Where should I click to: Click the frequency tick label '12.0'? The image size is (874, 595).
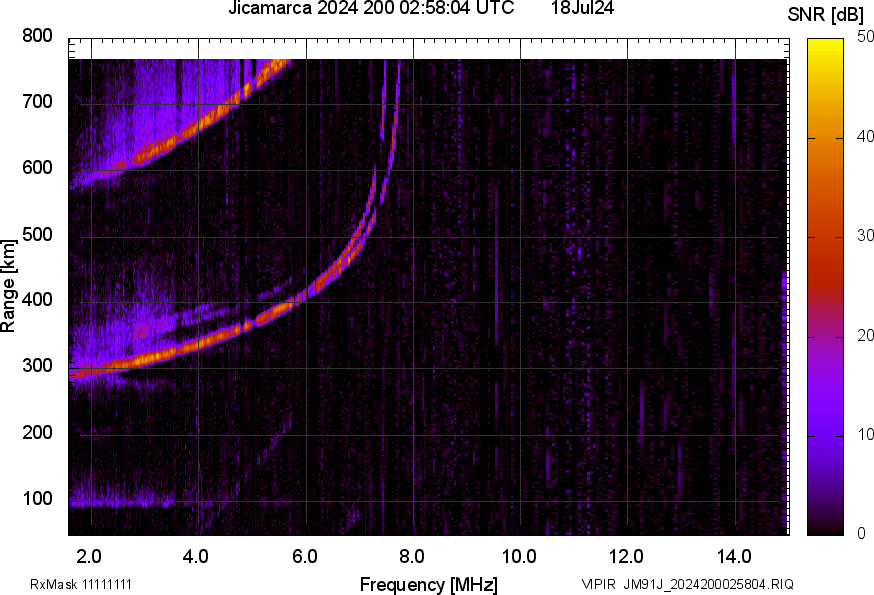(627, 557)
